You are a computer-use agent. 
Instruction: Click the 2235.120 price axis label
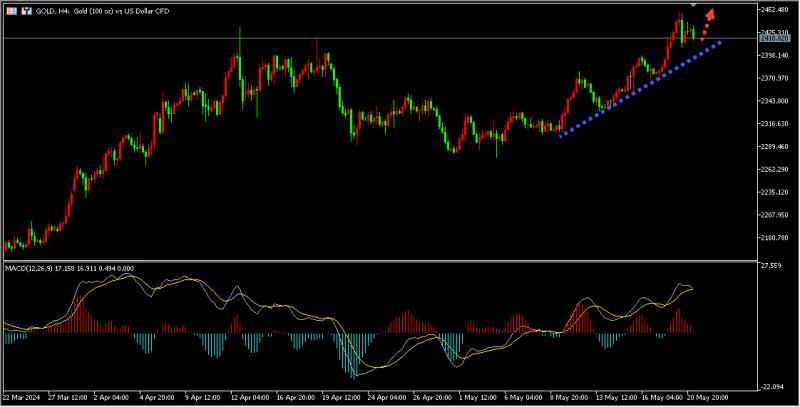coord(775,192)
